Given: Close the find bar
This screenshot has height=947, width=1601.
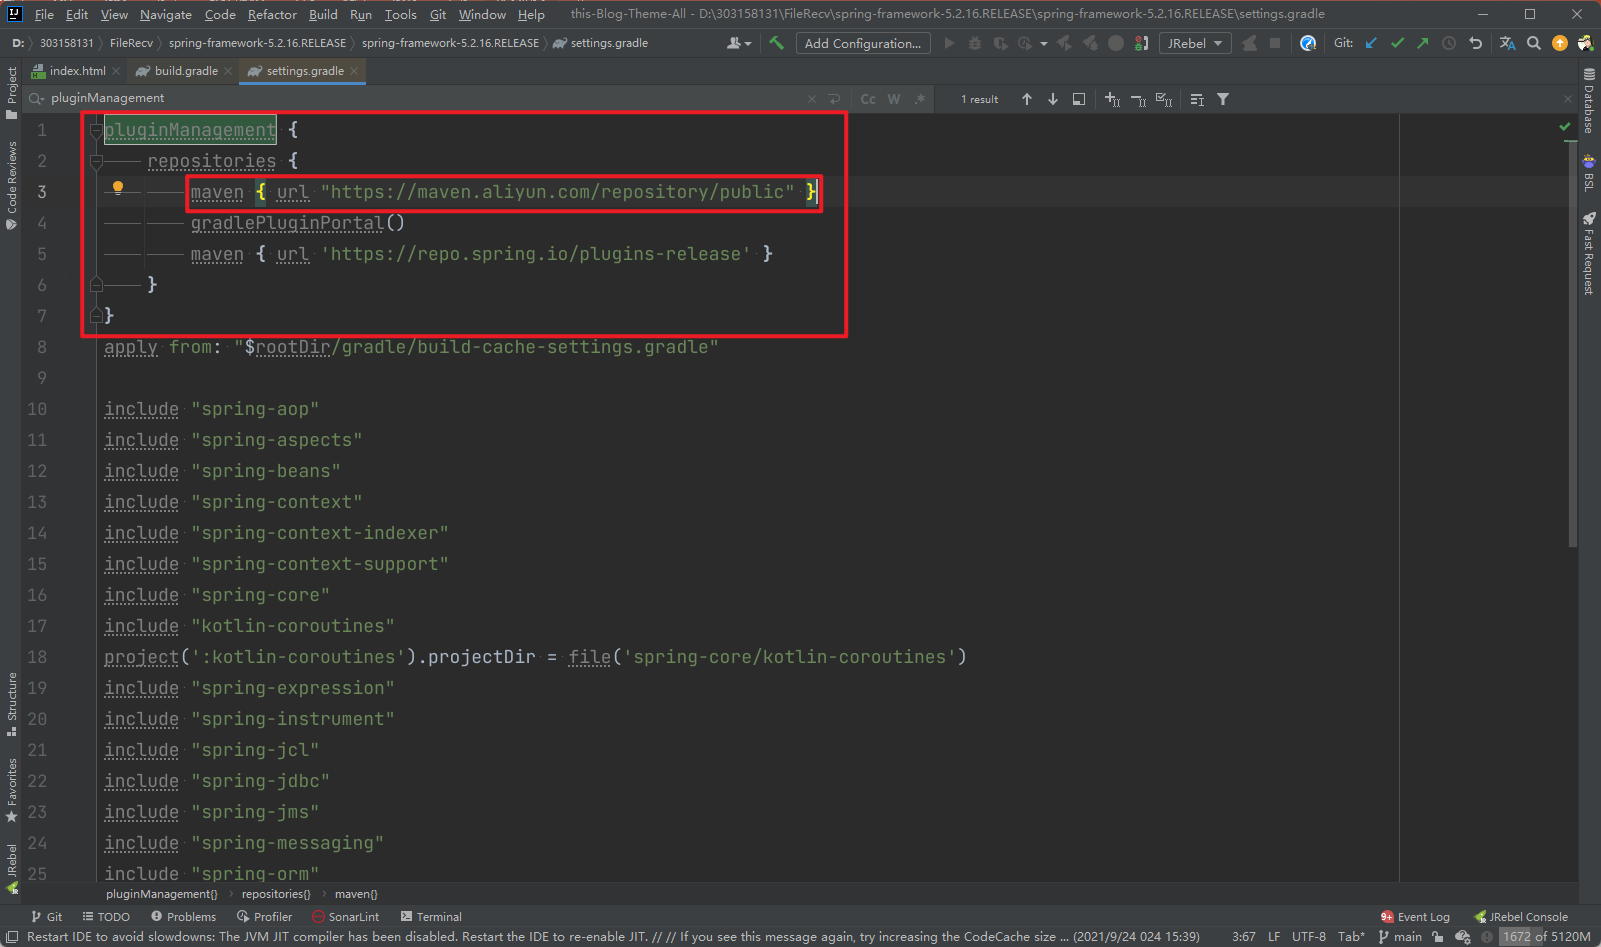Looking at the screenshot, I should coord(1568,98).
